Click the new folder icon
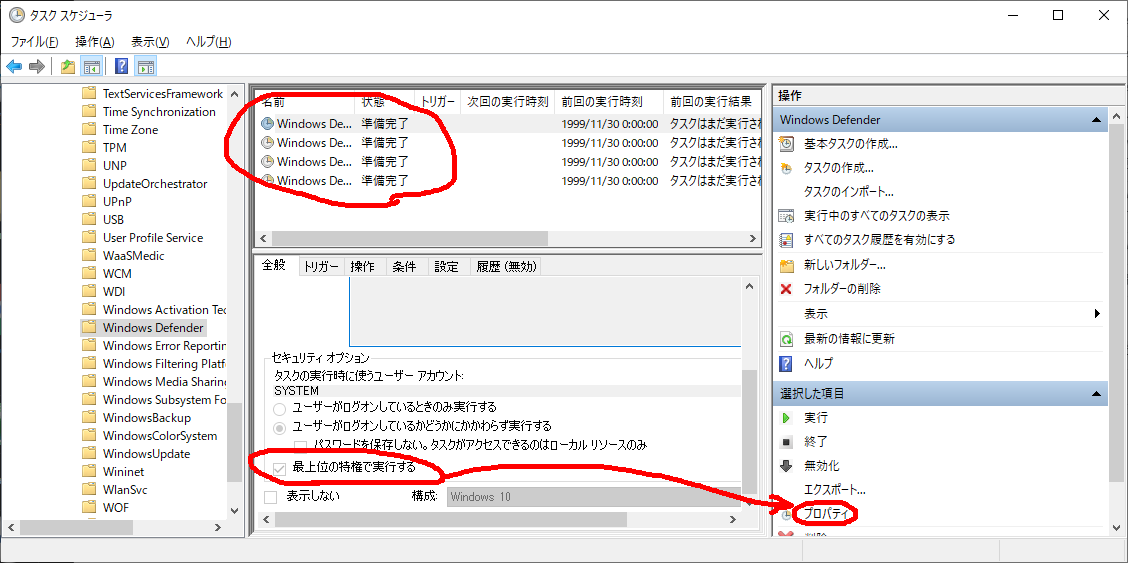This screenshot has height=563, width=1128. click(x=787, y=265)
